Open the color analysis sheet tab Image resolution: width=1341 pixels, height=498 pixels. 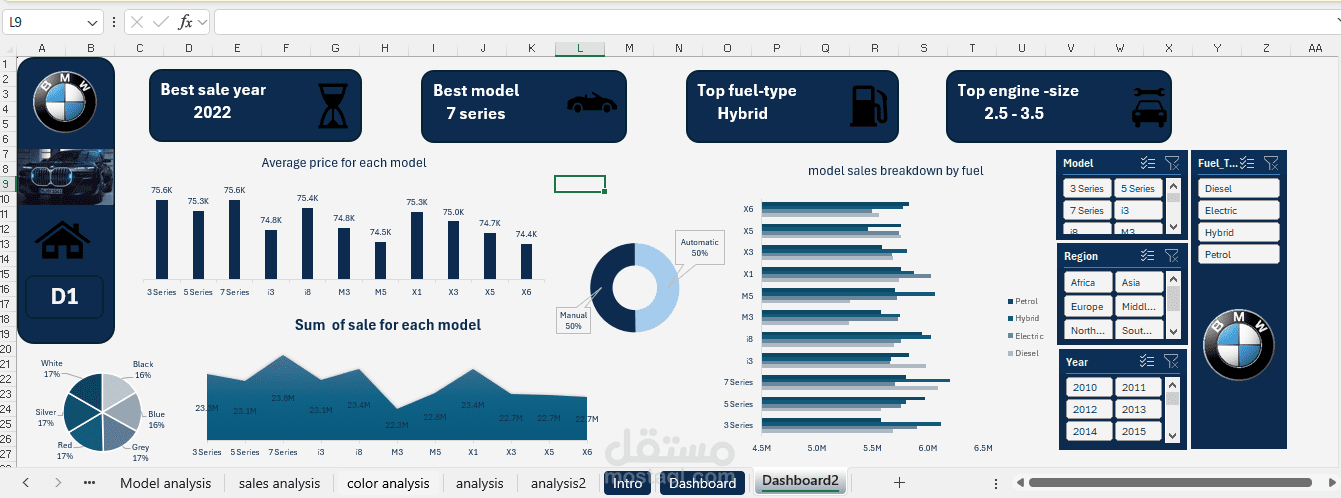tap(388, 483)
